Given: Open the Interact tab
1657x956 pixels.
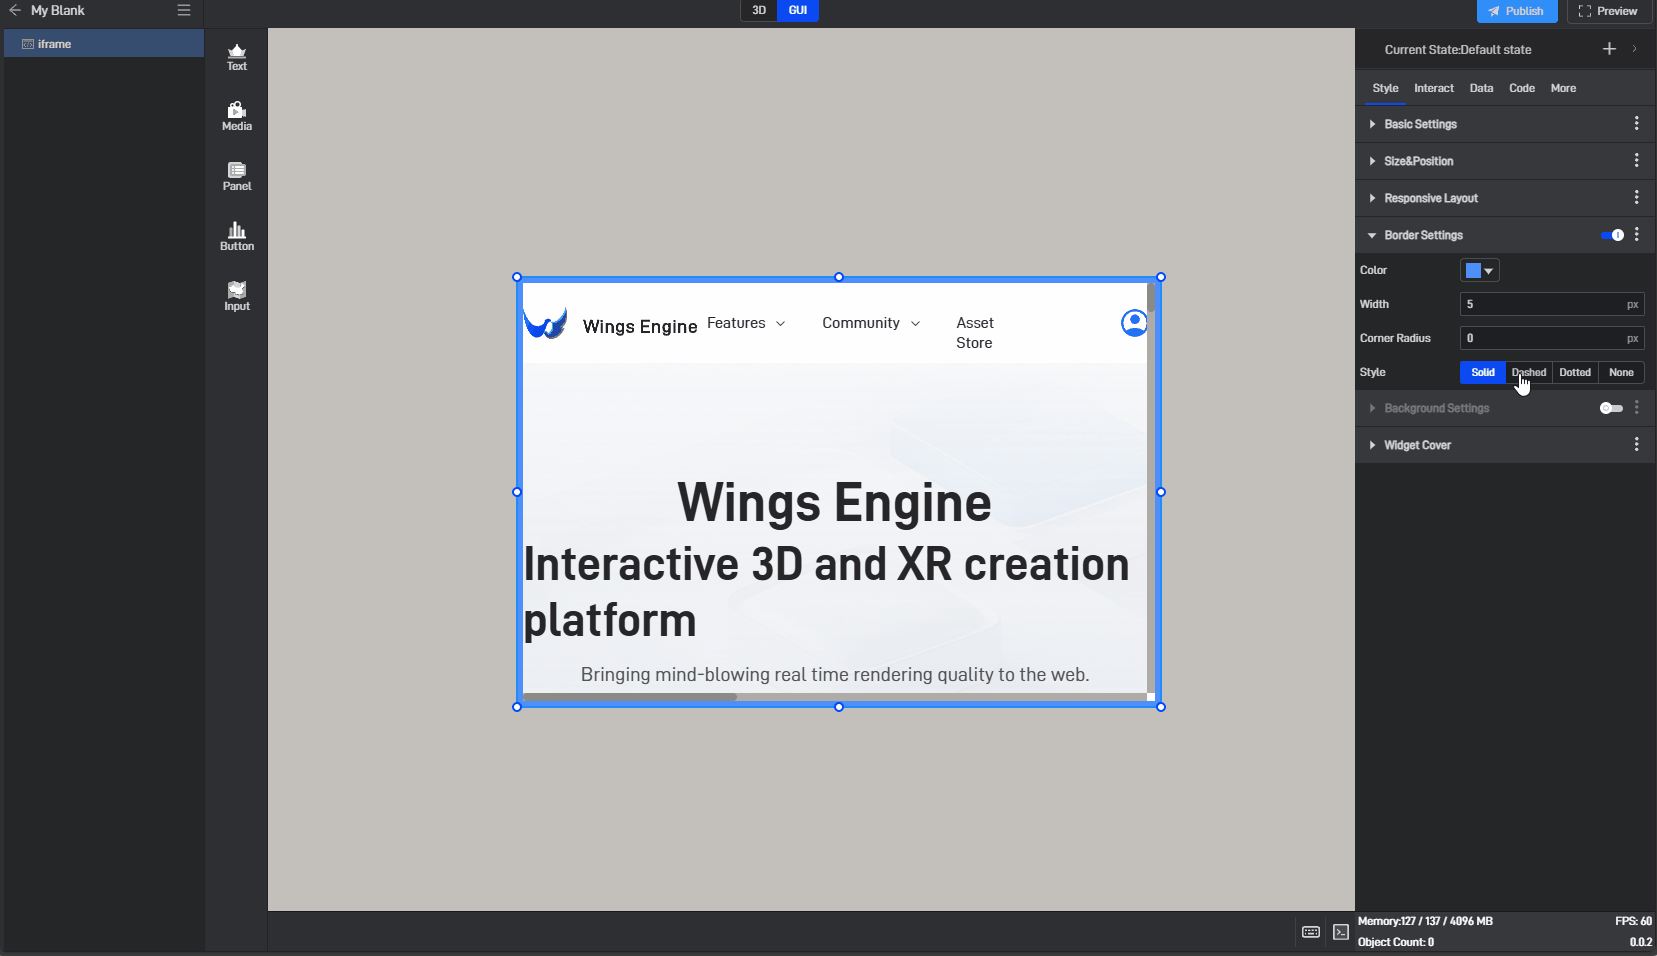Looking at the screenshot, I should (x=1434, y=88).
